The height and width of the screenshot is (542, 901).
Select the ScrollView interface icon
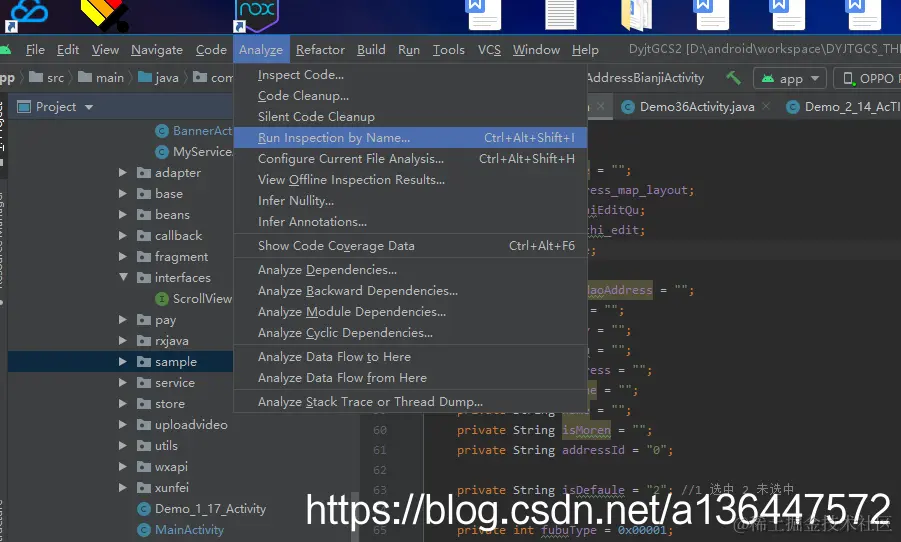coord(162,299)
